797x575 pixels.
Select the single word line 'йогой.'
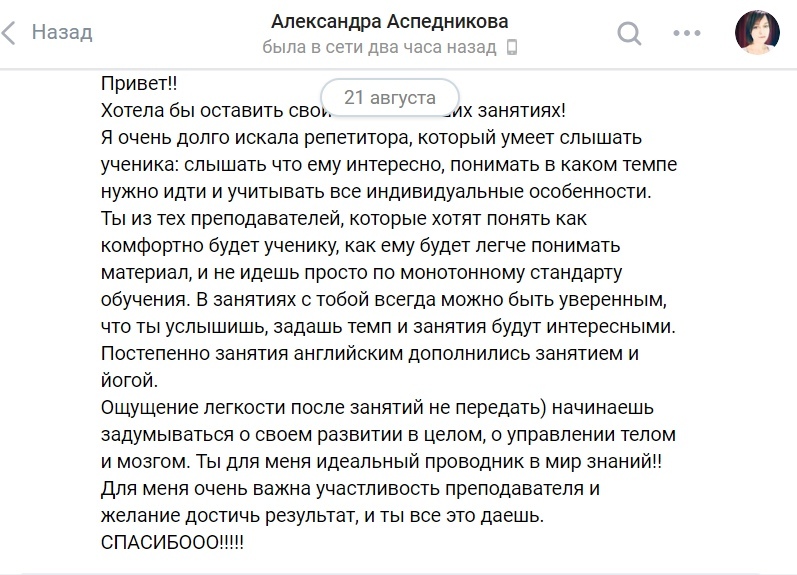coord(129,380)
